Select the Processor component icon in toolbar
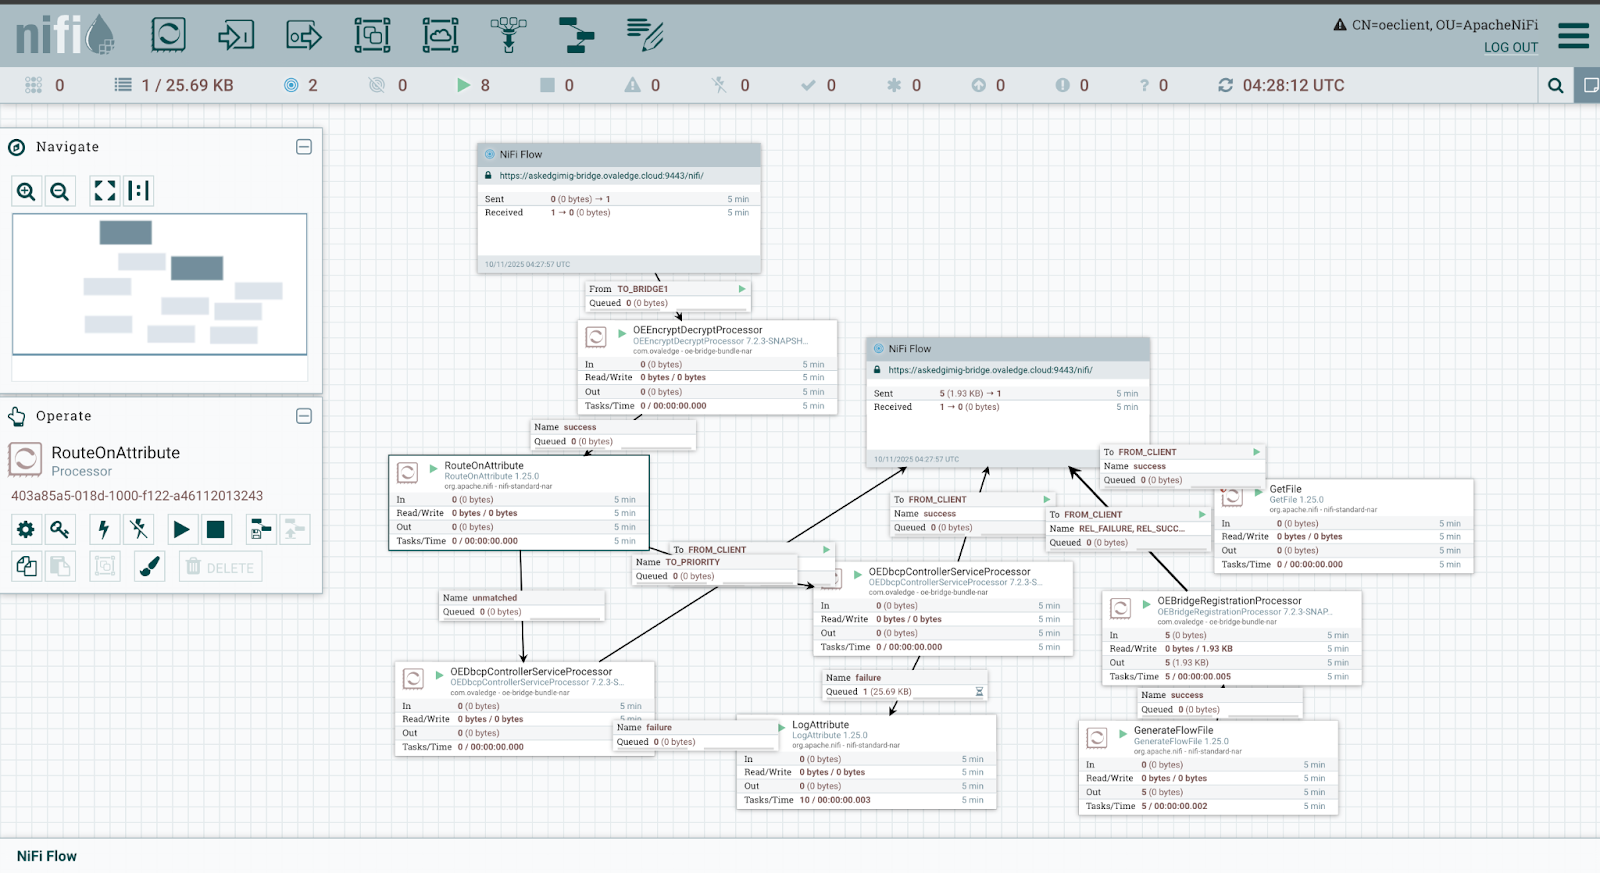 click(x=168, y=35)
